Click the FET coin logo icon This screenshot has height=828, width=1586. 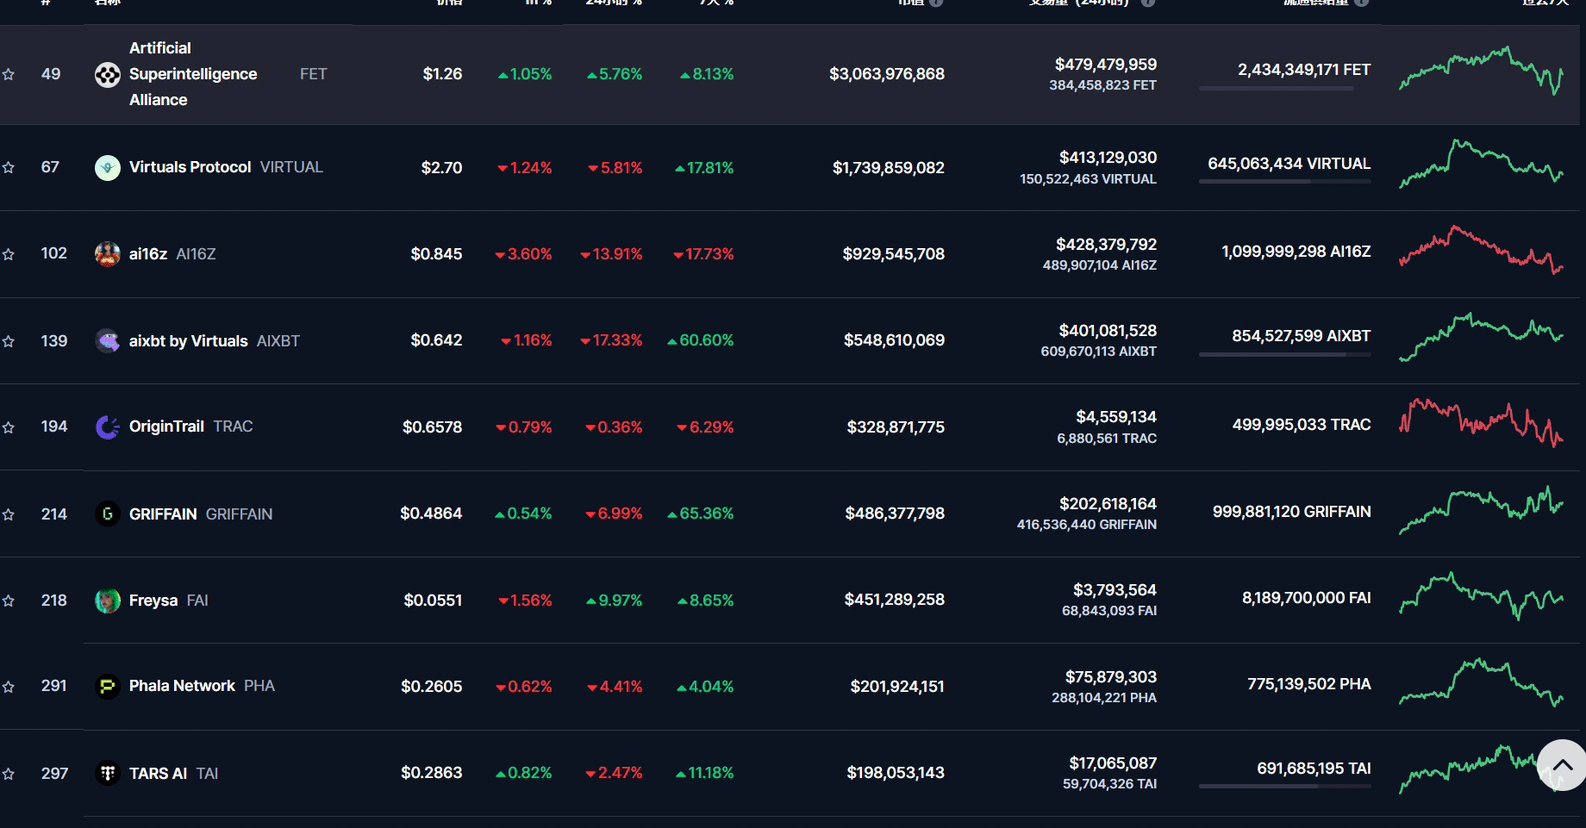pos(107,75)
